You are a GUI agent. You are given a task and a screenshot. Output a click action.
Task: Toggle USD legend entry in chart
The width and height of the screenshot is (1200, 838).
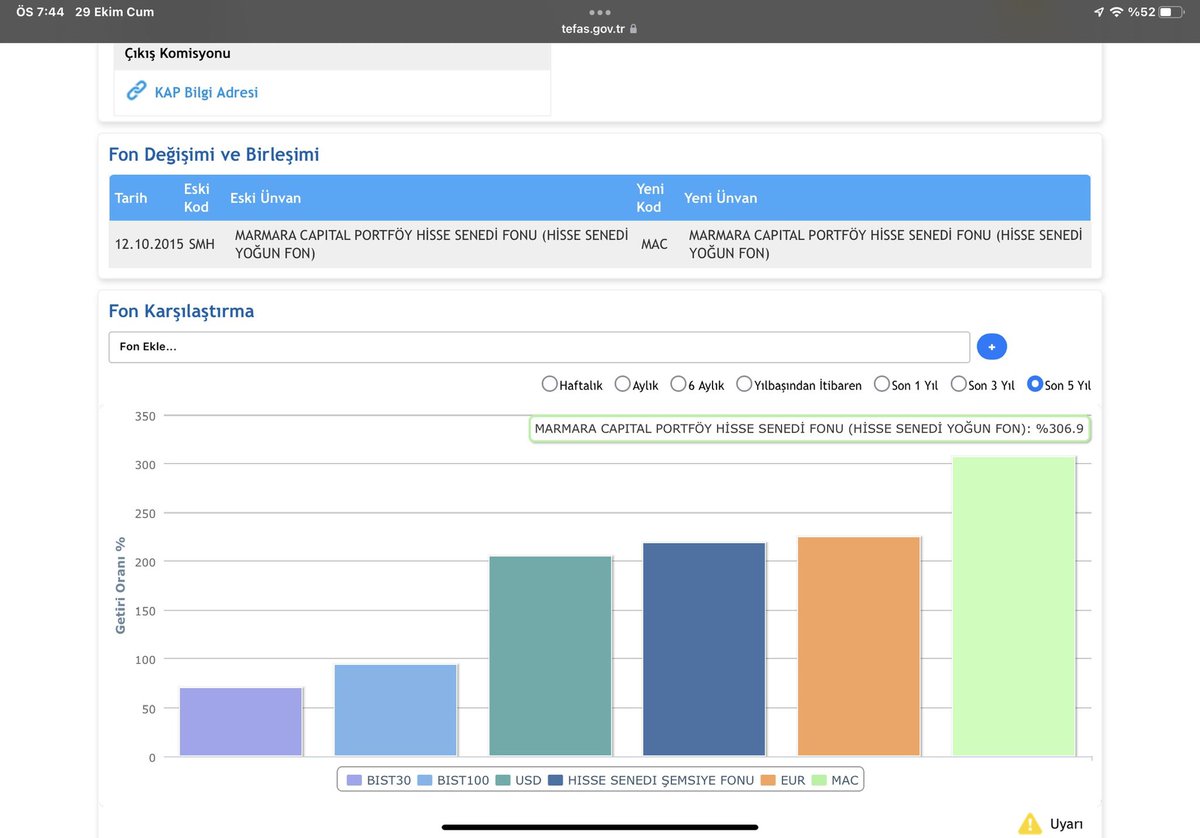pos(519,780)
